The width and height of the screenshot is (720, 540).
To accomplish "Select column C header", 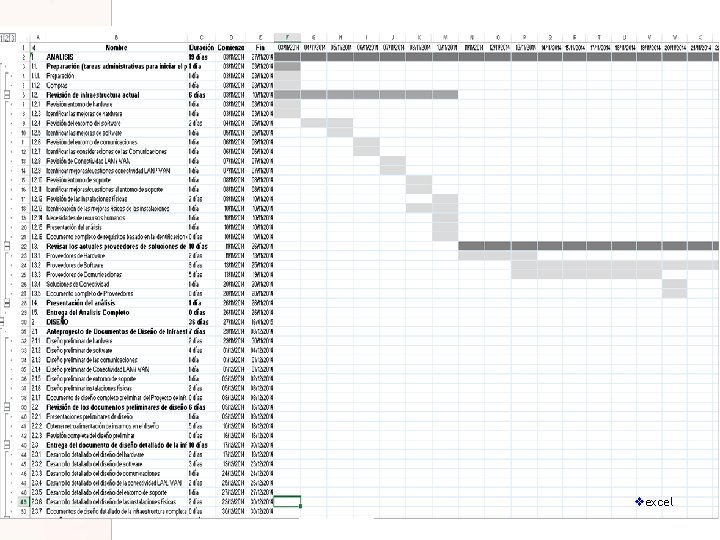I will (x=201, y=38).
